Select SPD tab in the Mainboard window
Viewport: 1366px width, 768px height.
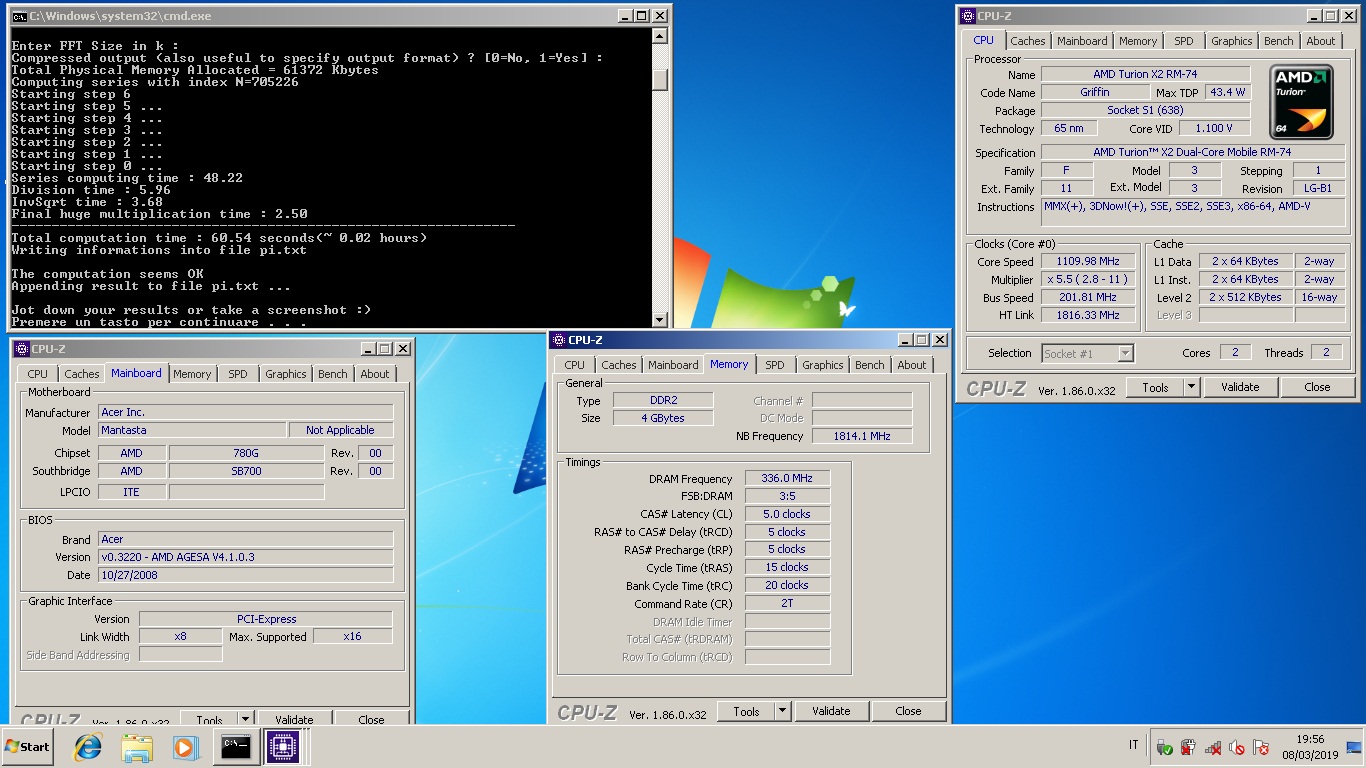[x=237, y=374]
